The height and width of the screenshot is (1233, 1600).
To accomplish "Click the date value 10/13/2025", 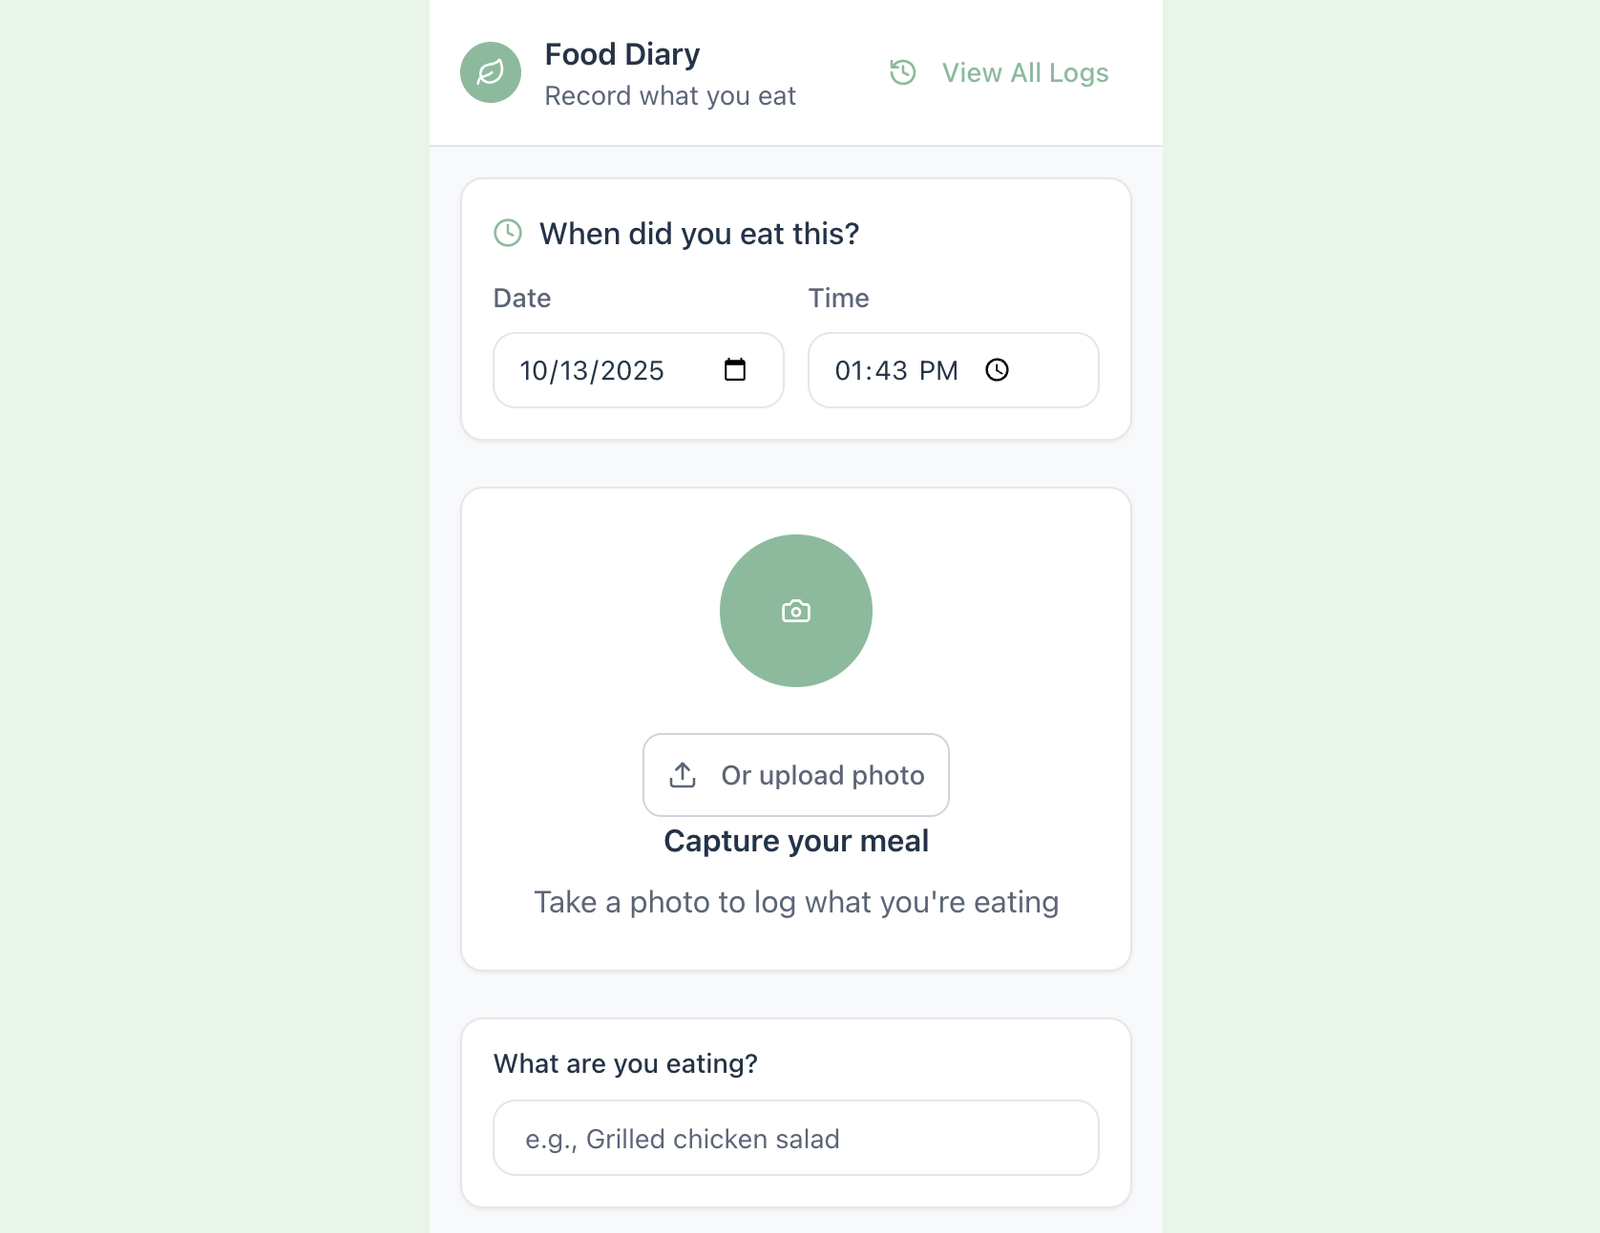I will click(592, 371).
